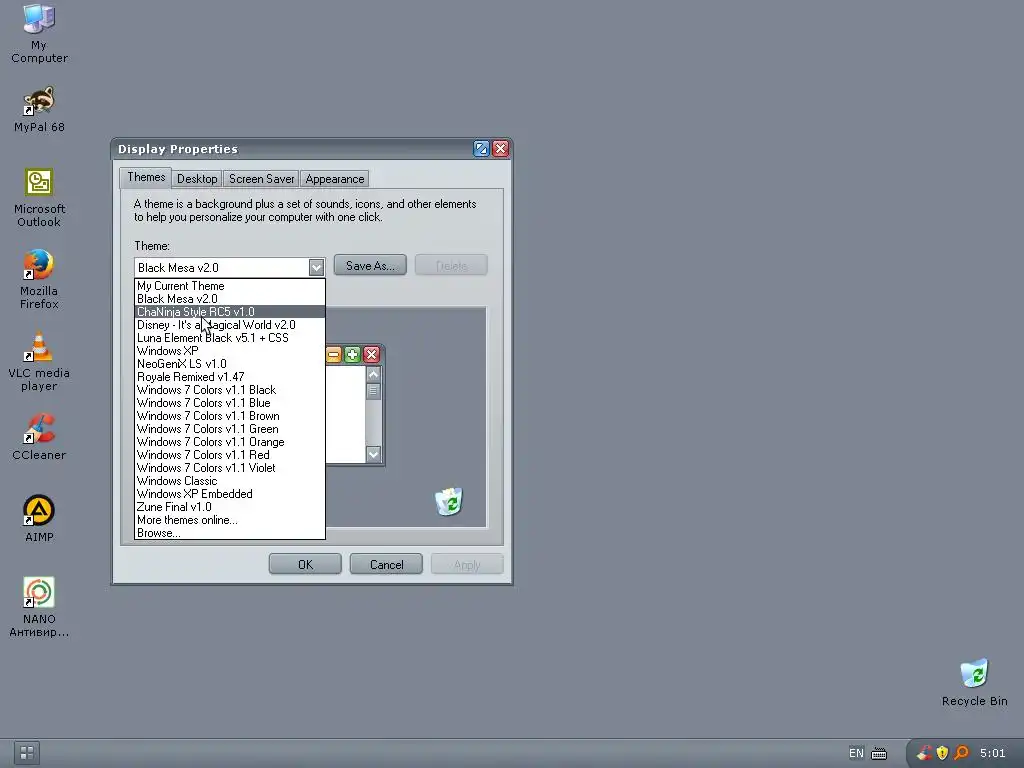Pick Windows 7 Colors v1.1 Red
1024x768 pixels.
click(x=230, y=455)
